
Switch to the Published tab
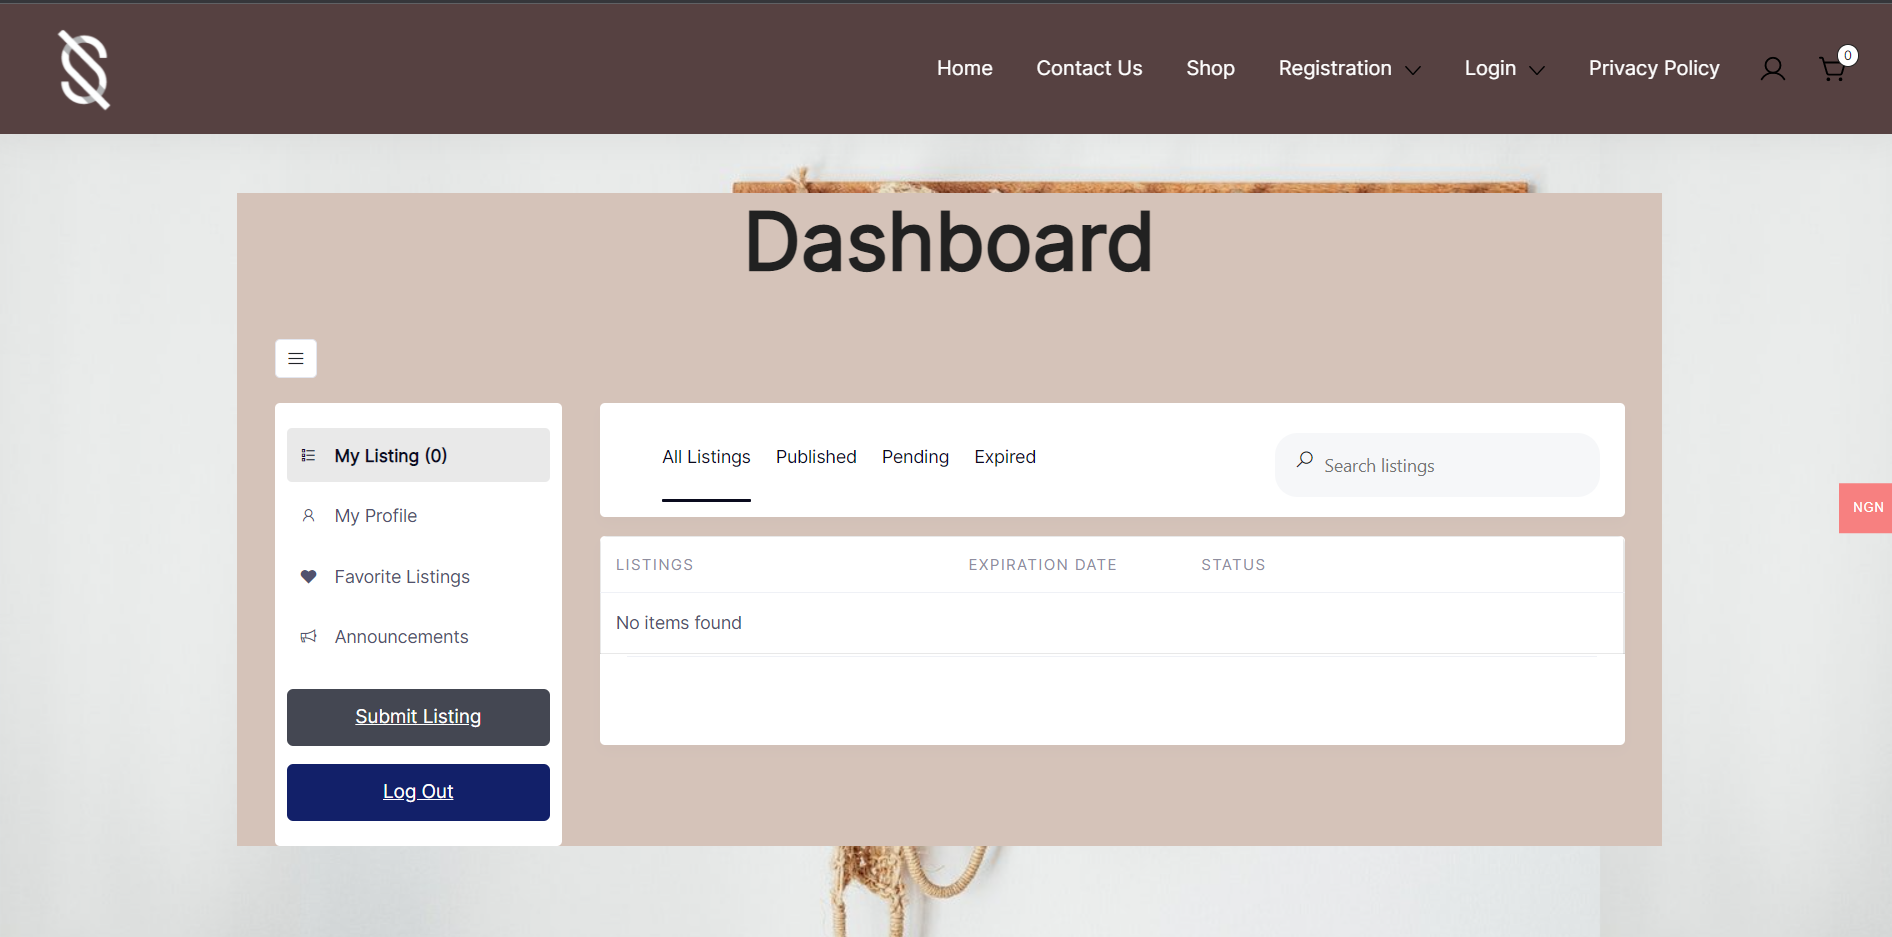click(816, 457)
